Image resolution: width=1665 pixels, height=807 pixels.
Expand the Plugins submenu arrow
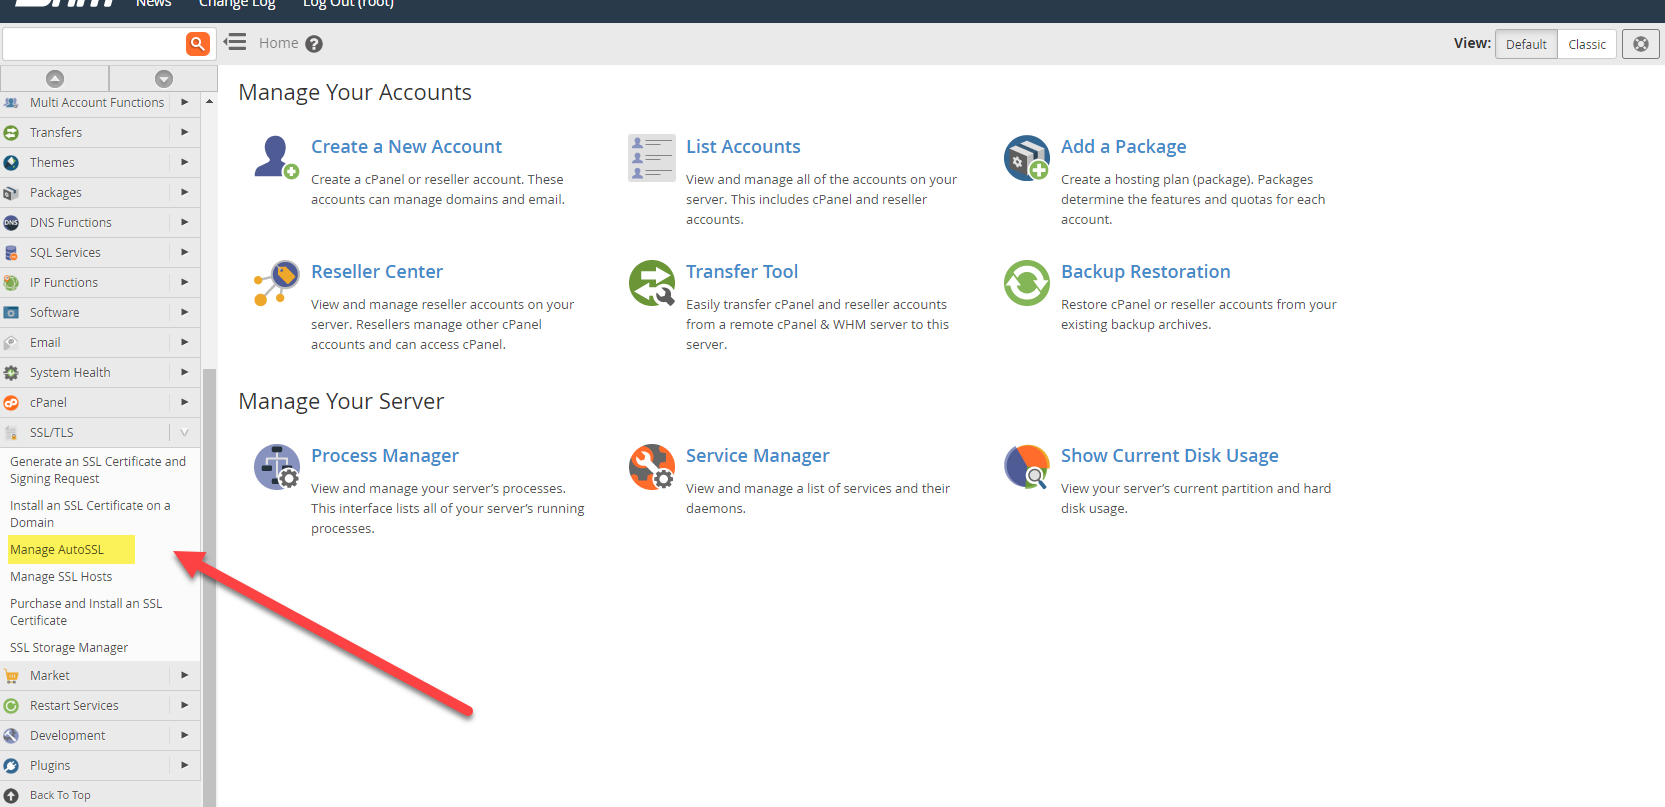click(185, 765)
